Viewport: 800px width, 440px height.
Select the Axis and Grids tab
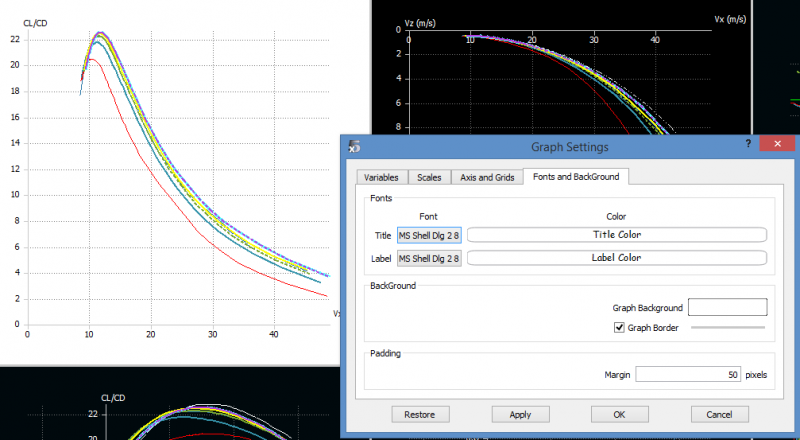coord(487,177)
